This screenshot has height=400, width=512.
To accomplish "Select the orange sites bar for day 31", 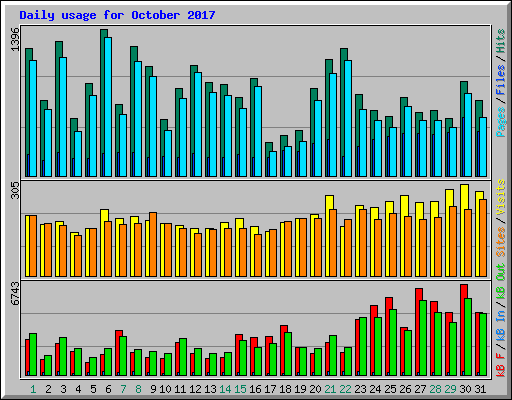I will coord(483,238).
